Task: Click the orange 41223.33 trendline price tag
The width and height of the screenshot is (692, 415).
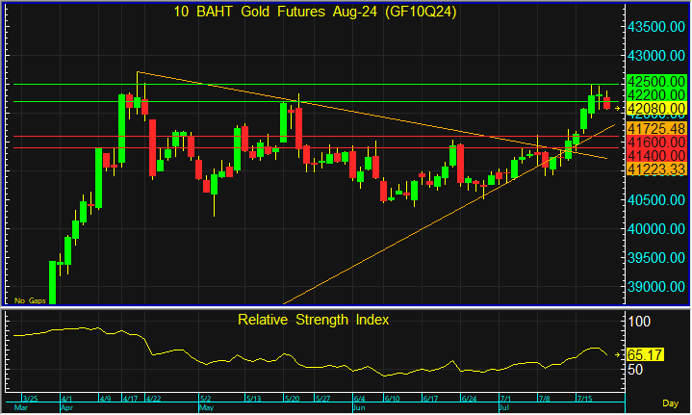Action: [x=655, y=171]
